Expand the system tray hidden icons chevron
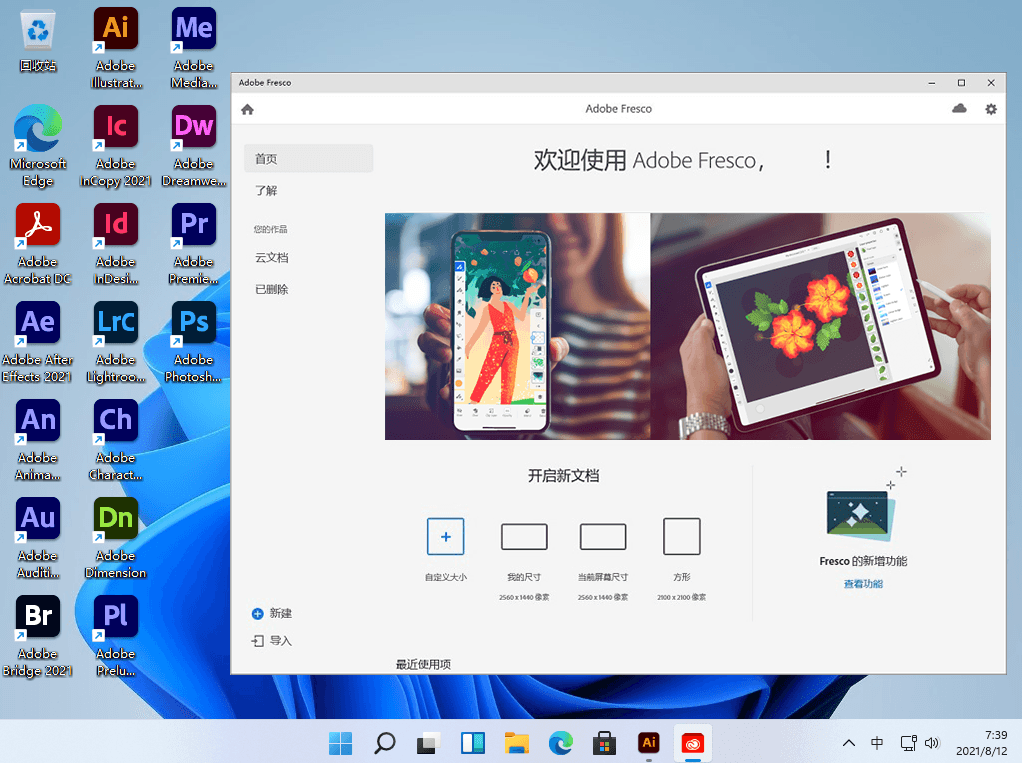1022x763 pixels. coord(849,743)
